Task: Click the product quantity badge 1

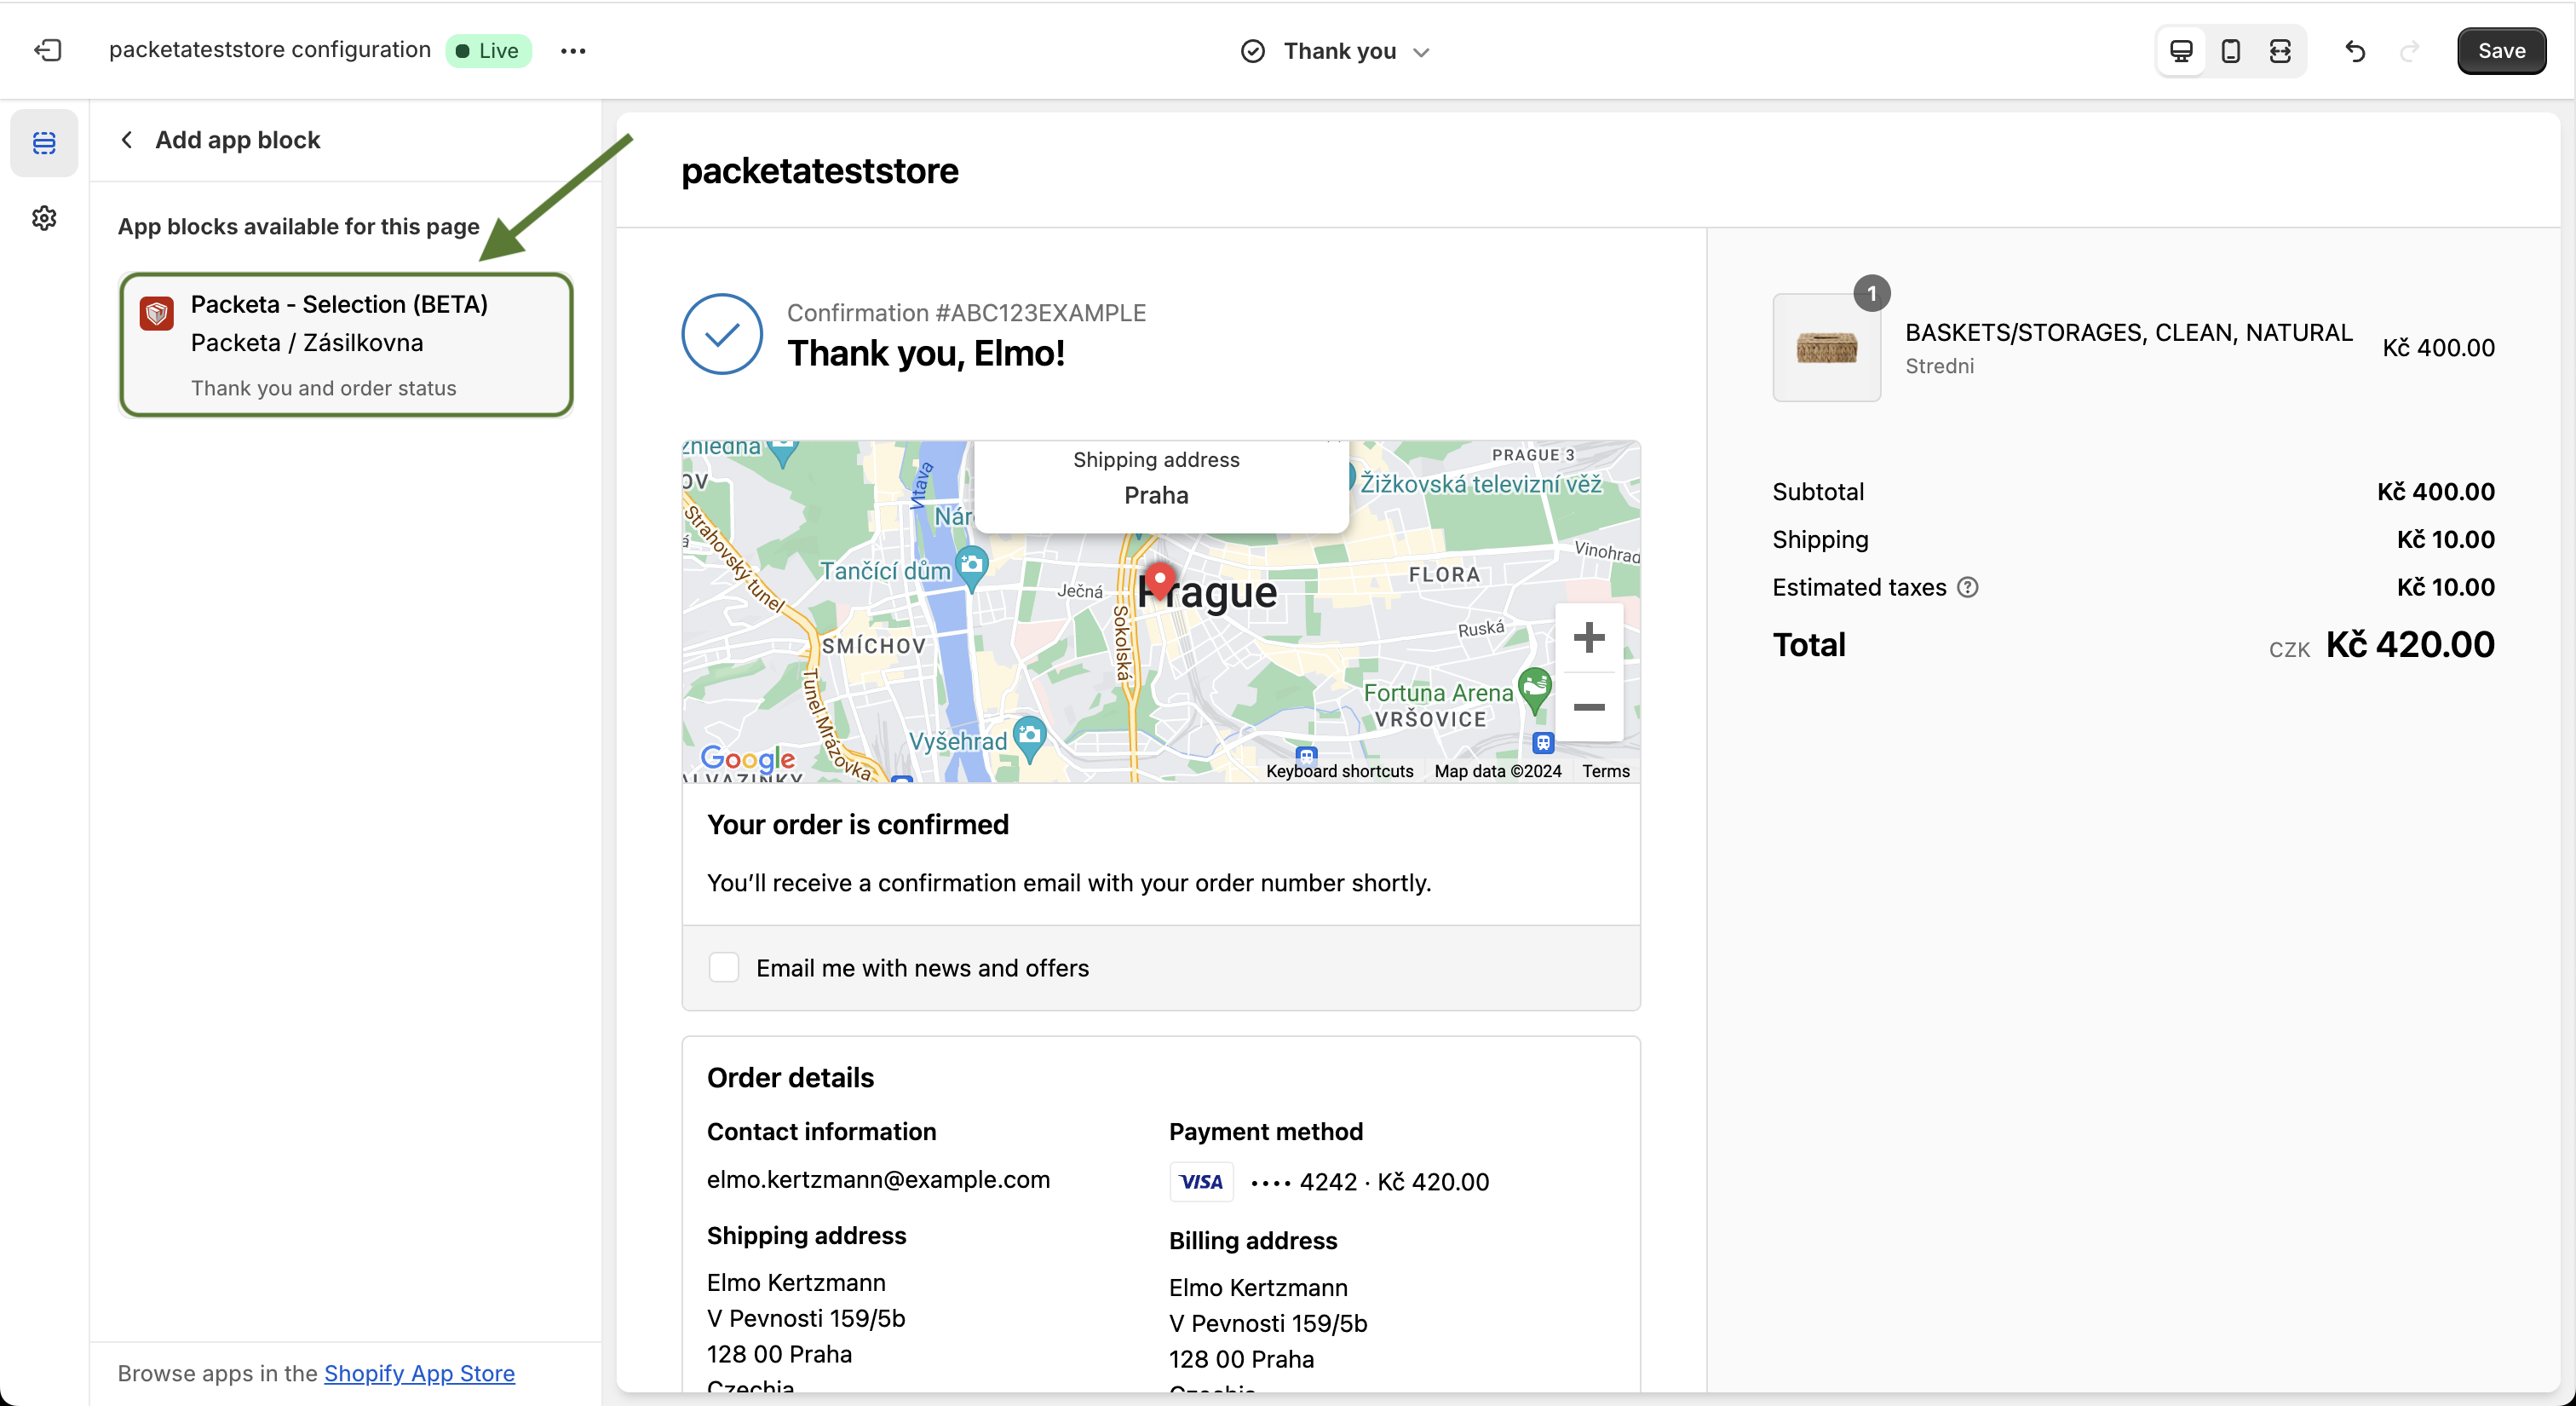Action: 1871,293
